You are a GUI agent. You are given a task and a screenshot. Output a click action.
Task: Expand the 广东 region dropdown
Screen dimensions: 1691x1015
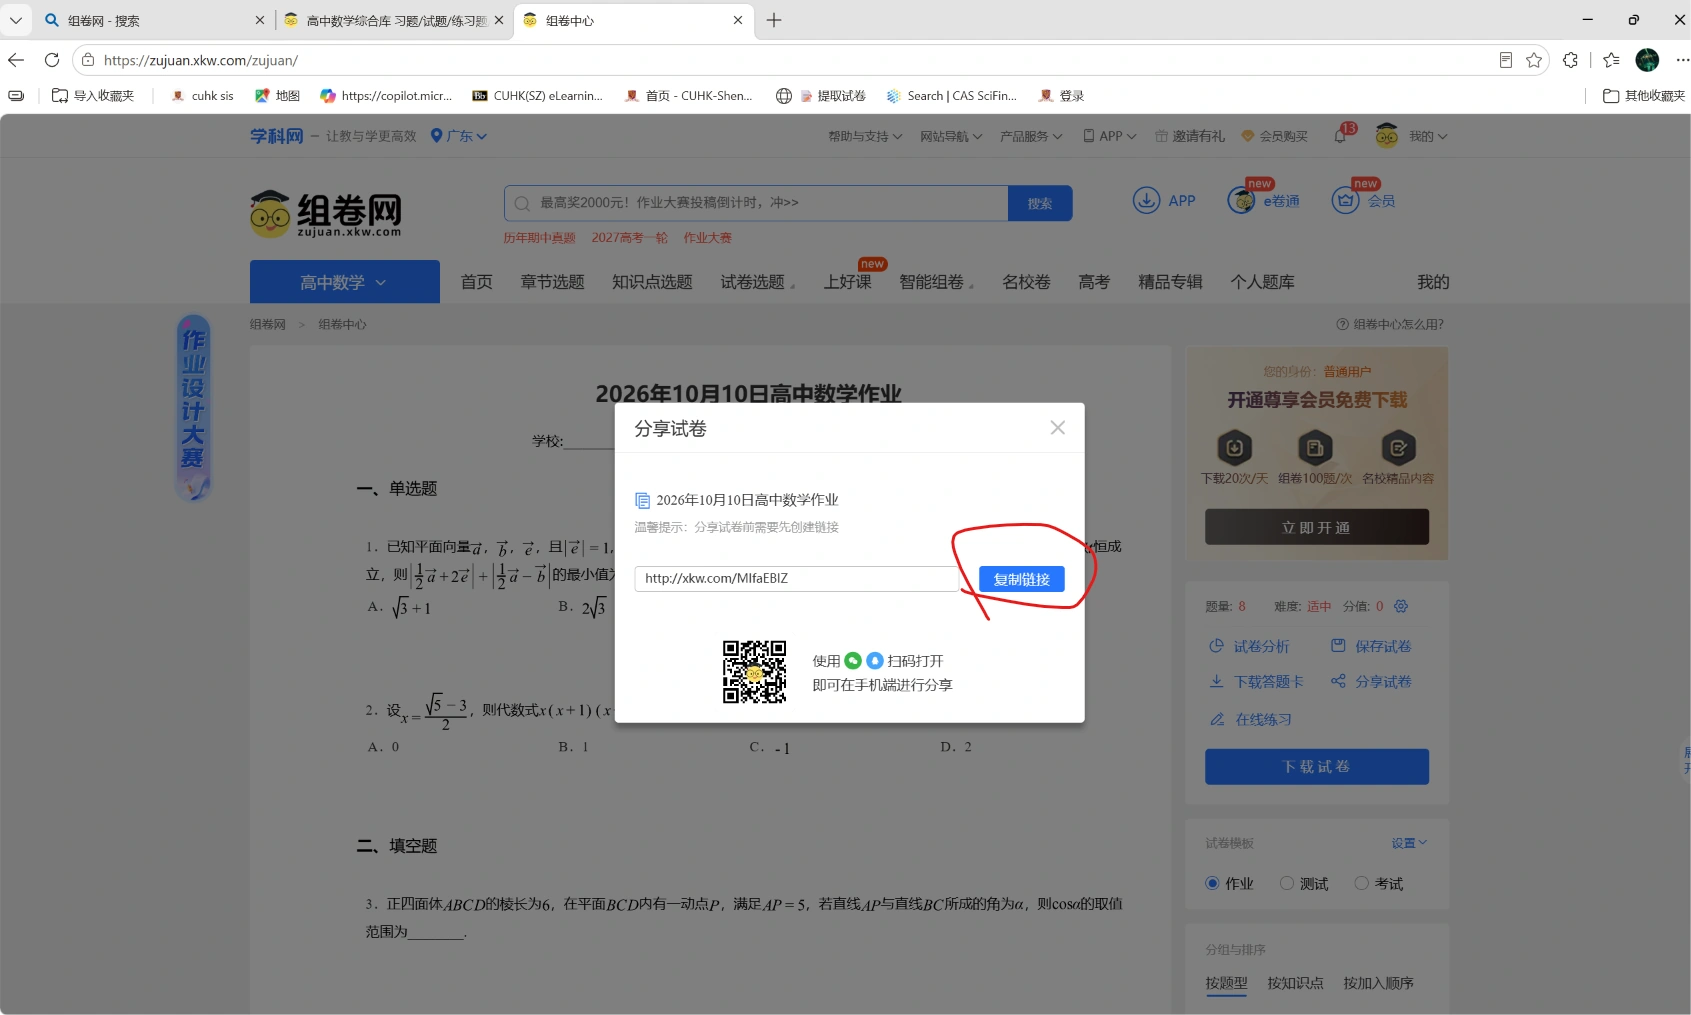459,136
